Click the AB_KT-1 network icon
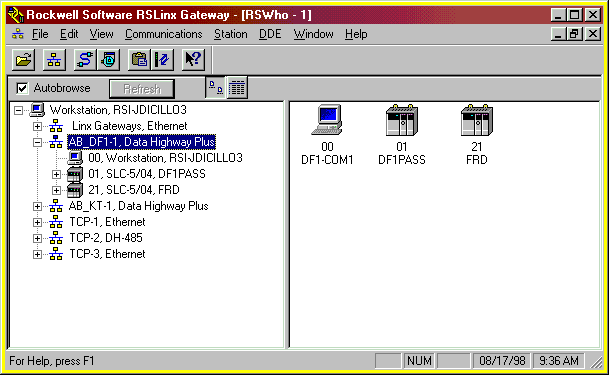The image size is (612, 377). coord(56,206)
